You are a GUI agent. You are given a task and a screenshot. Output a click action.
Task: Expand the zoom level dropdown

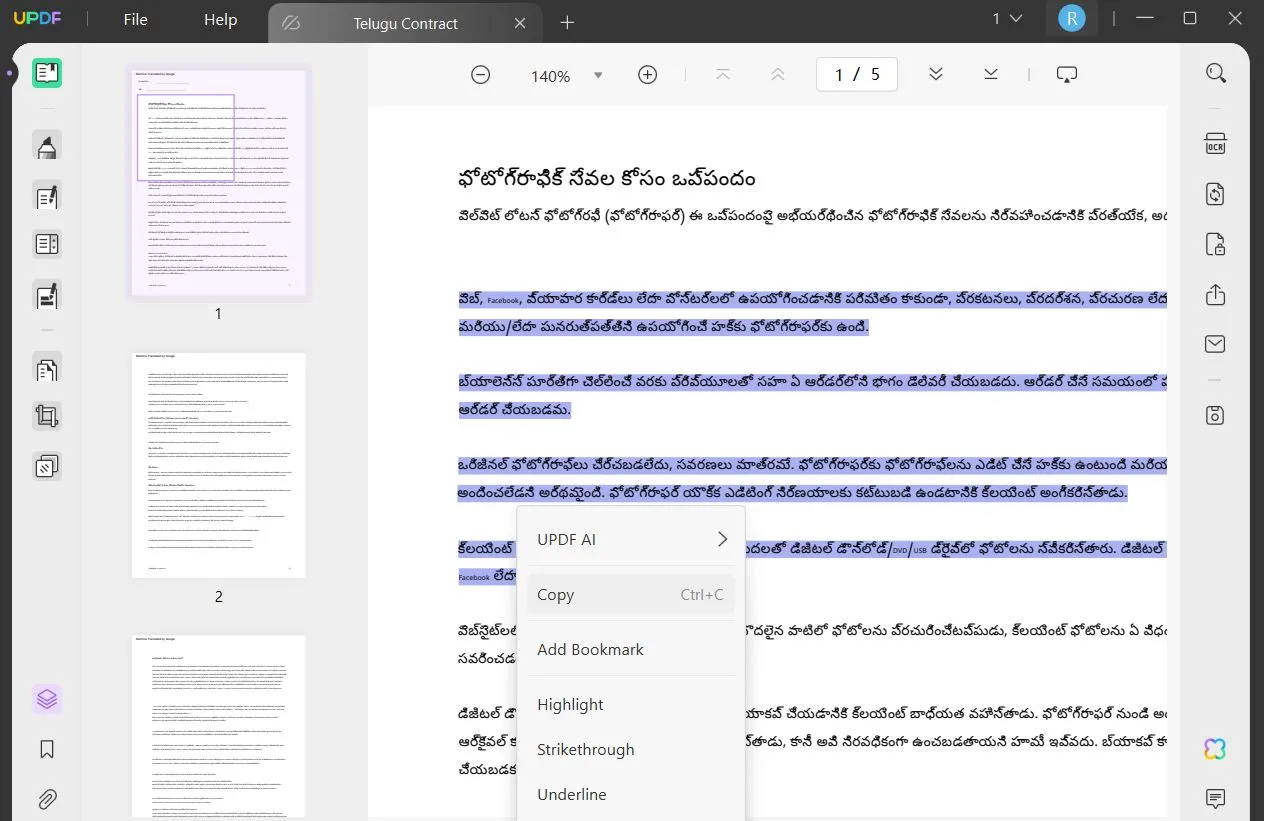tap(597, 74)
